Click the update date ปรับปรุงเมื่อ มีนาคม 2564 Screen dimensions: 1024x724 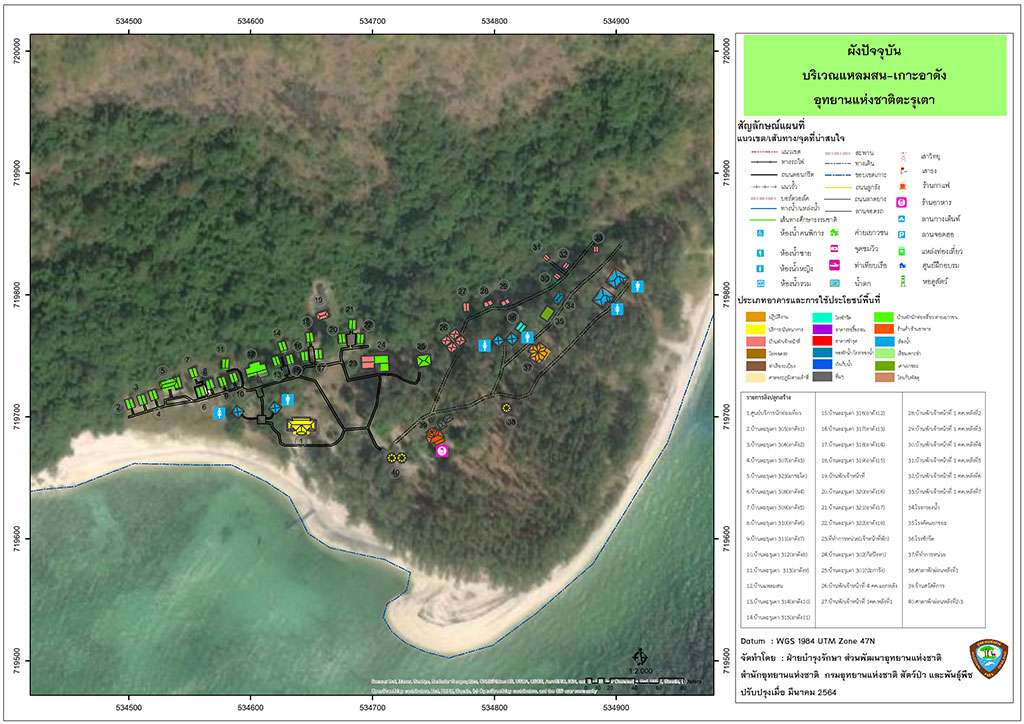[788, 692]
